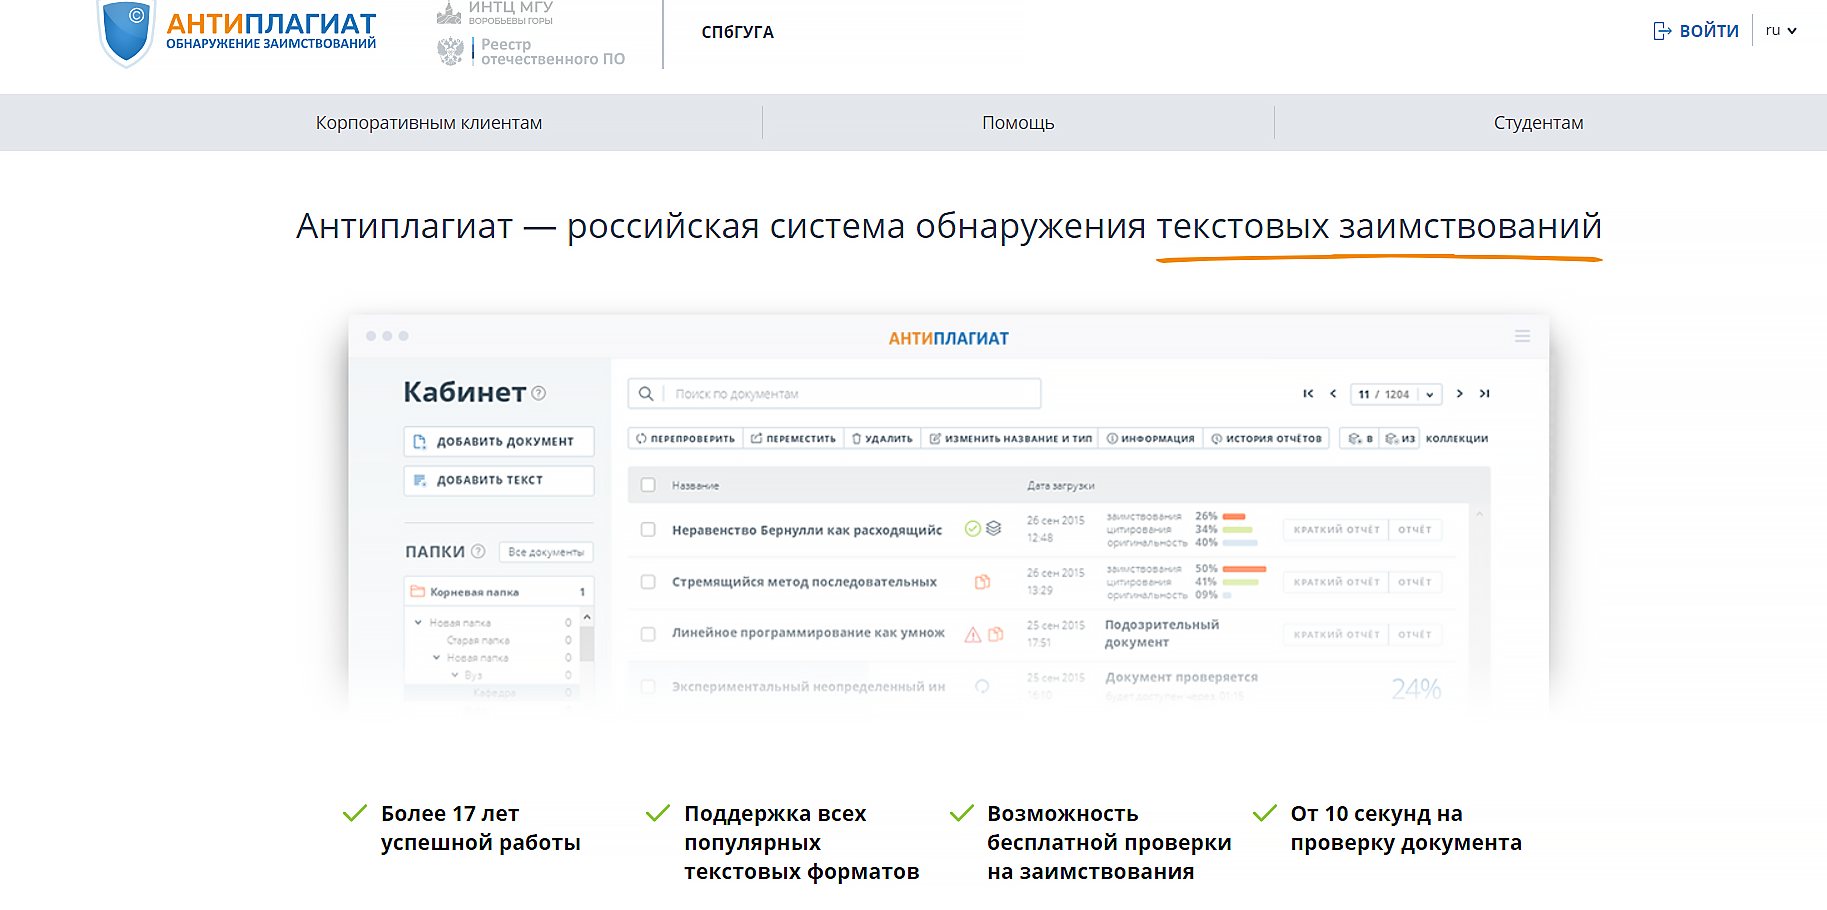Check the Стремящийся метод document checkbox
The image size is (1827, 910).
point(648,582)
